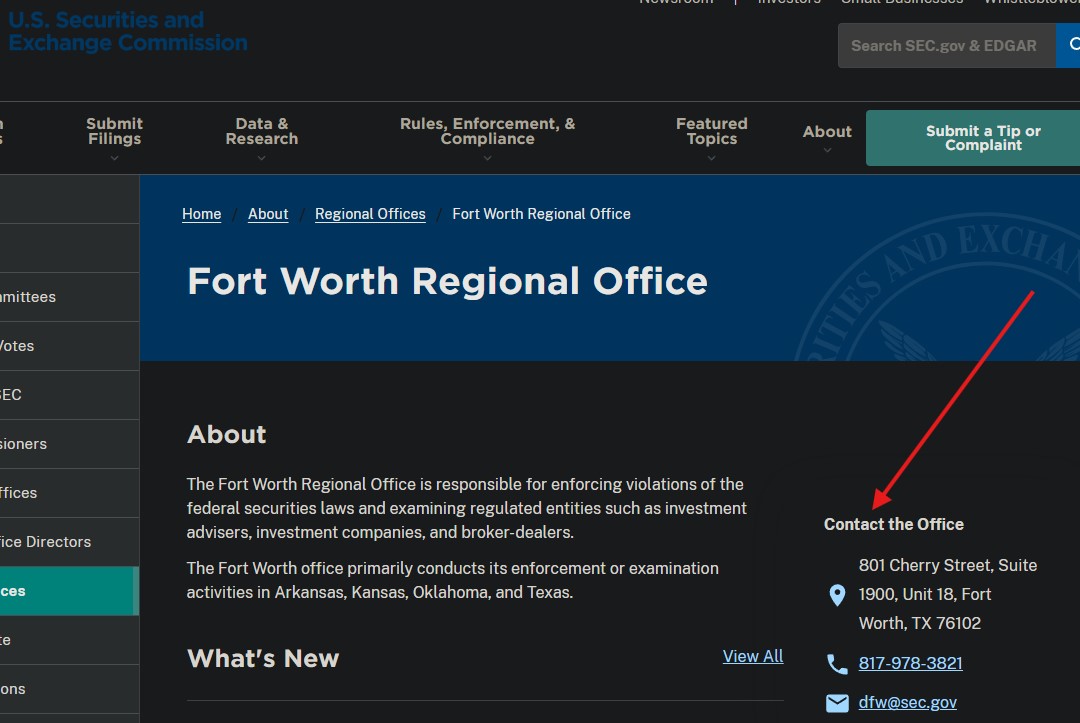Click the 'Contact the Office' heading
Viewport: 1080px width, 723px height.
[x=893, y=524]
